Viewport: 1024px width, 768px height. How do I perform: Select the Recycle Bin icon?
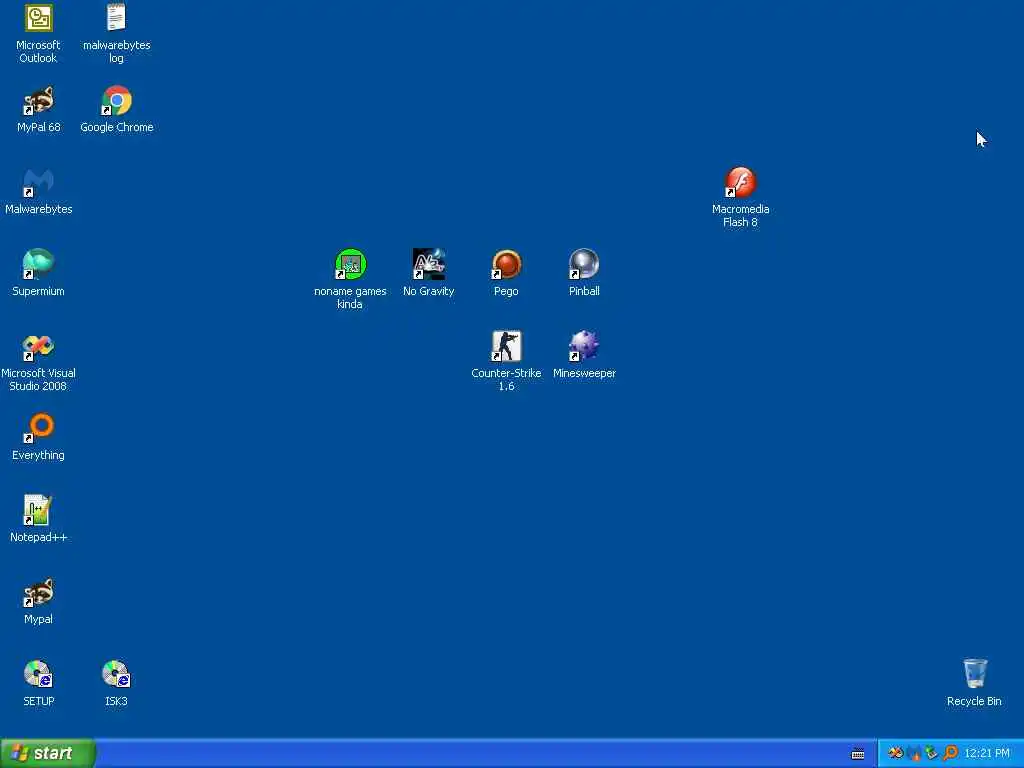pos(974,683)
